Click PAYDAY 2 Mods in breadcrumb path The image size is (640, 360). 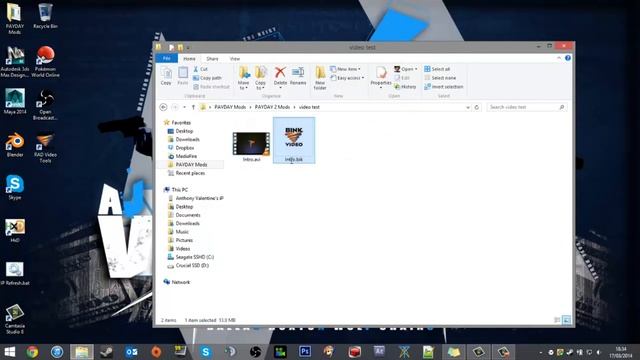click(272, 107)
